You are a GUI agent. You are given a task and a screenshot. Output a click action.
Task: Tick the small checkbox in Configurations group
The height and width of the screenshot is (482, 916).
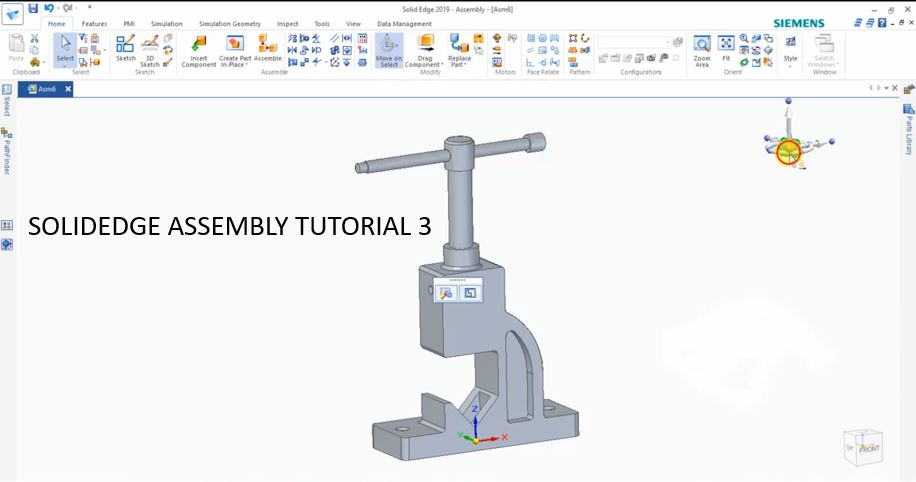pyautogui.click(x=676, y=58)
